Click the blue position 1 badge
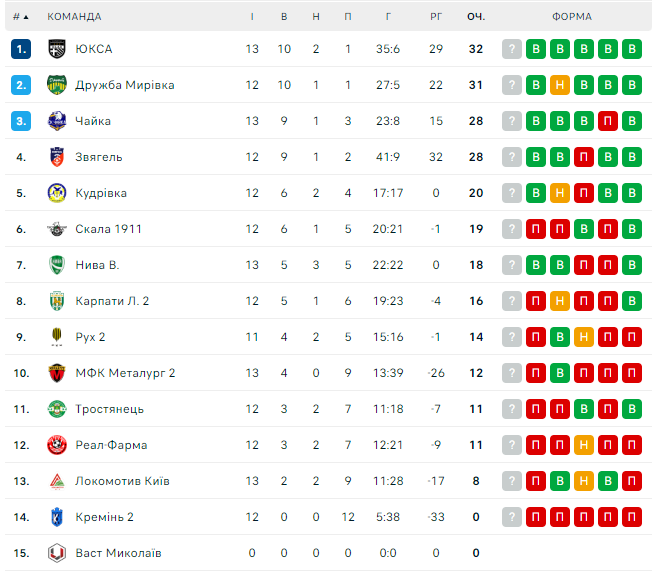The height and width of the screenshot is (572, 654). [22, 49]
